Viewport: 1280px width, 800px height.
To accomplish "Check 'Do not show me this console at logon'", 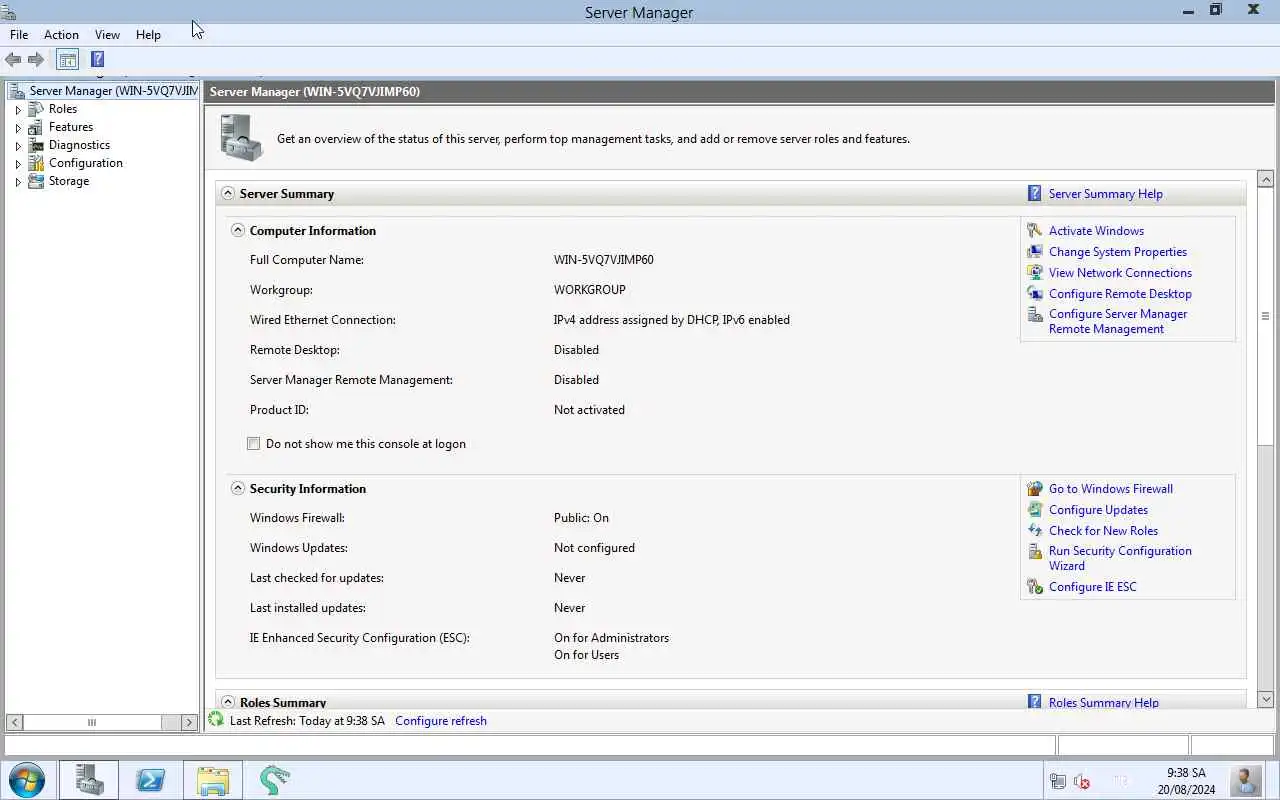I will (x=254, y=444).
